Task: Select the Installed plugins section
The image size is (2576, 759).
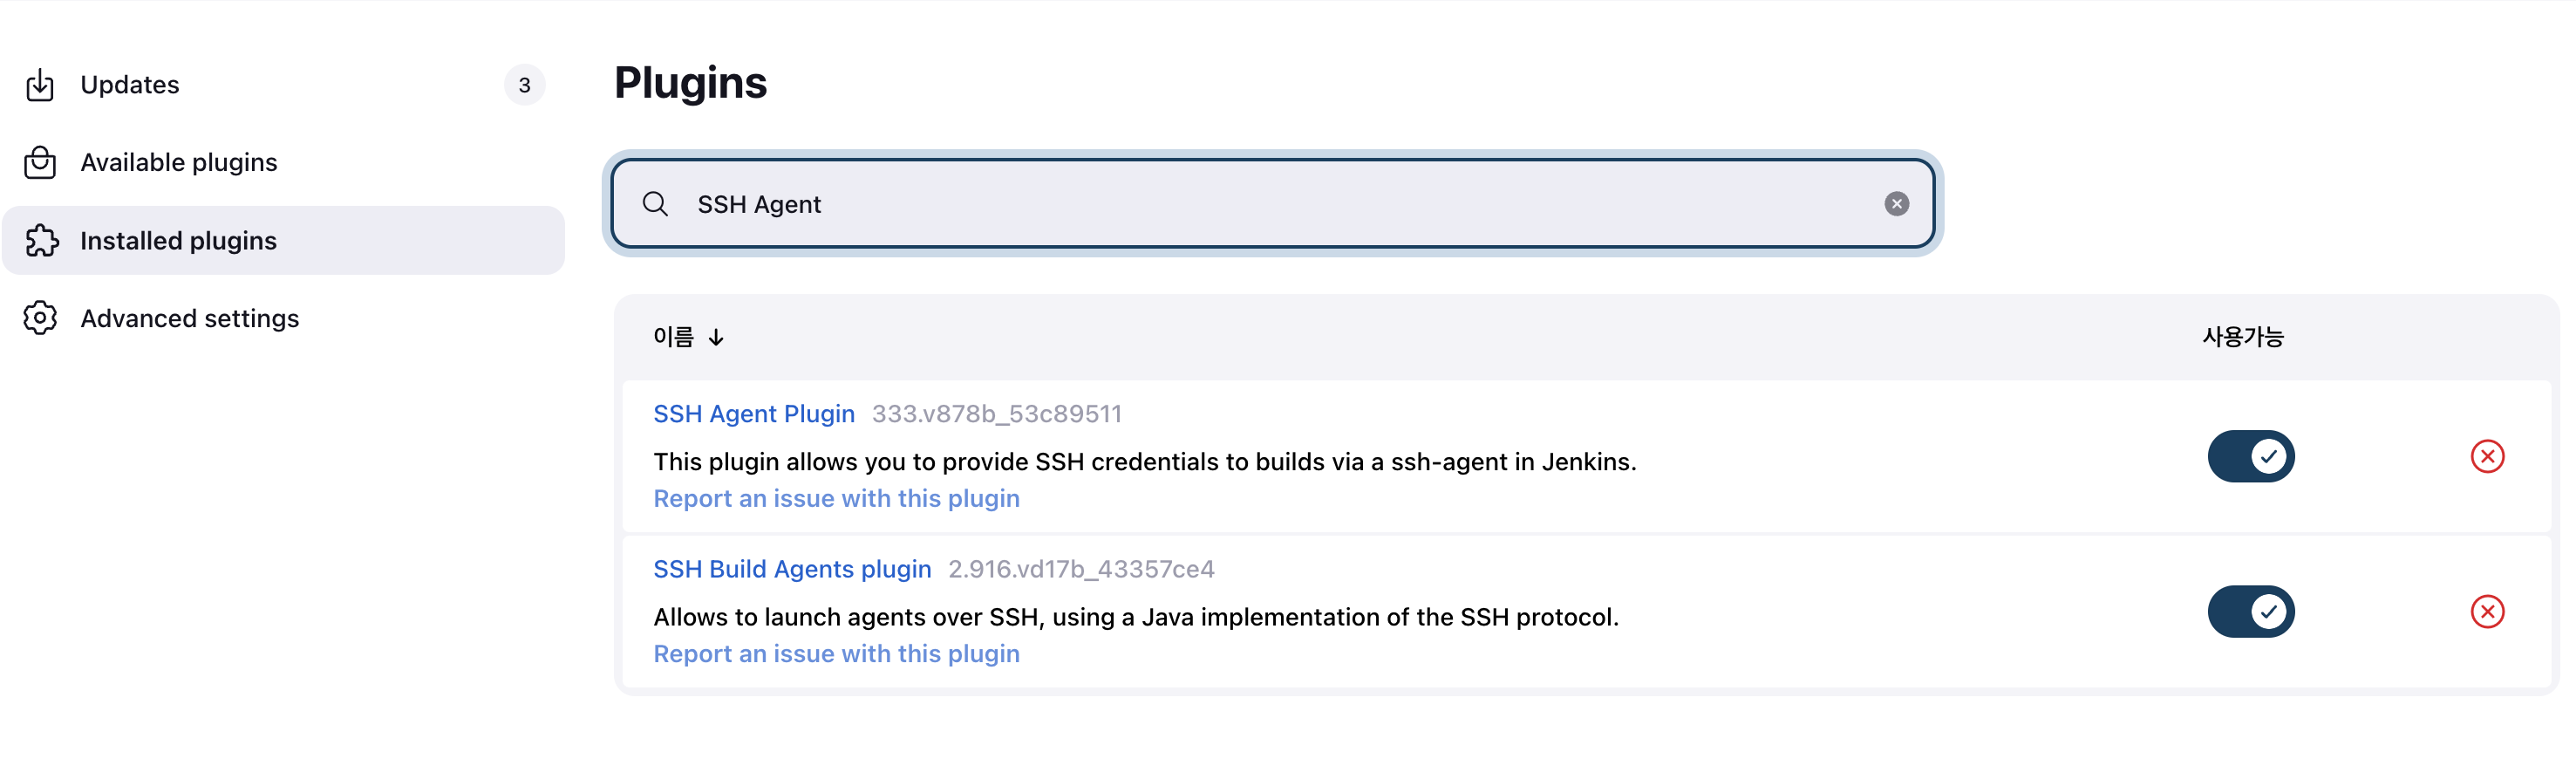Action: (283, 241)
